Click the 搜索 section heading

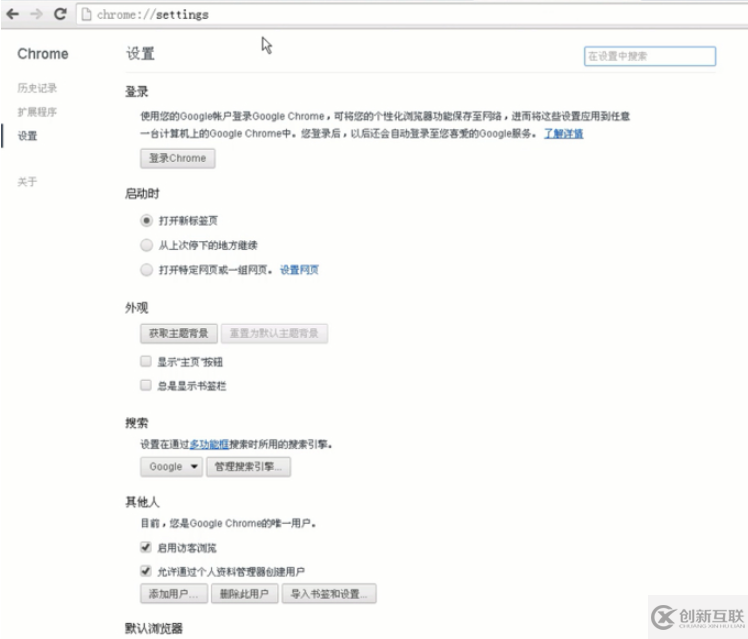136,423
